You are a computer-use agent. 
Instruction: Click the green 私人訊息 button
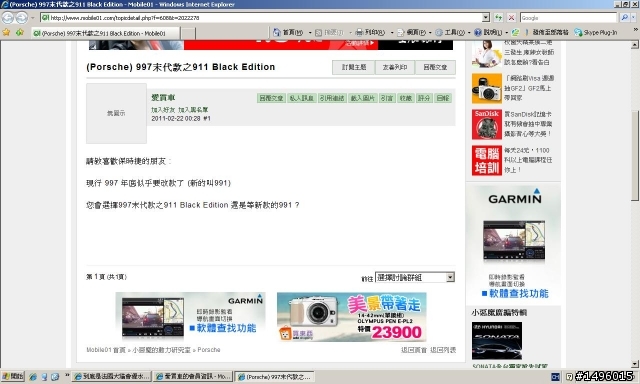point(301,98)
